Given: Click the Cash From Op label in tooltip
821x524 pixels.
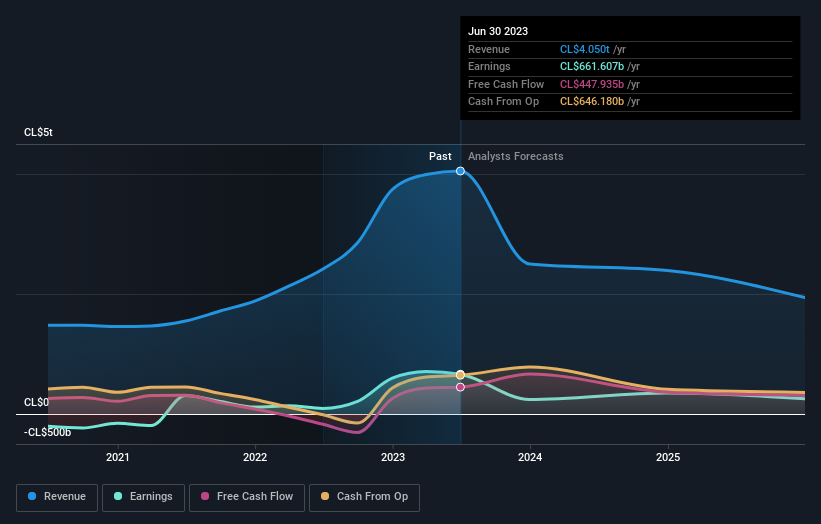Looking at the screenshot, I should tap(503, 102).
